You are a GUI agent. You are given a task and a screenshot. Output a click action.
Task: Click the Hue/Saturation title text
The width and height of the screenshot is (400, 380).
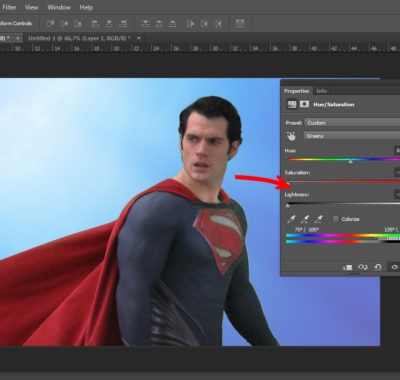coord(334,105)
